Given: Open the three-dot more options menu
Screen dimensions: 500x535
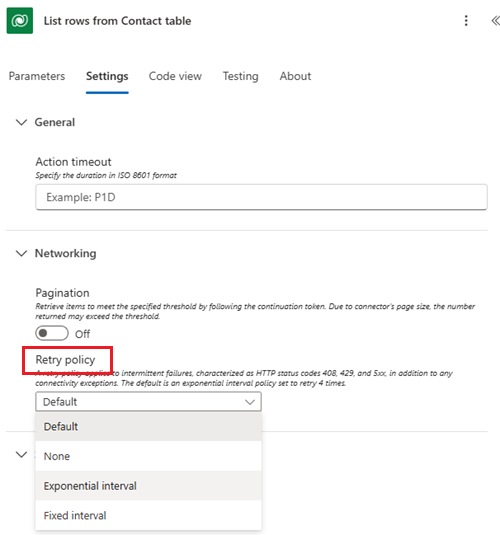Looking at the screenshot, I should [466, 21].
